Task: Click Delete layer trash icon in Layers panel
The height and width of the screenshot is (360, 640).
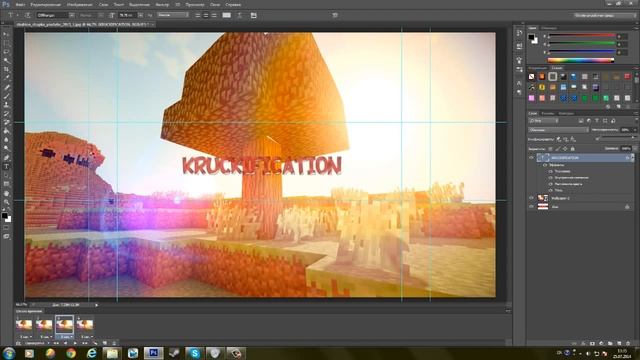Action: 628,344
